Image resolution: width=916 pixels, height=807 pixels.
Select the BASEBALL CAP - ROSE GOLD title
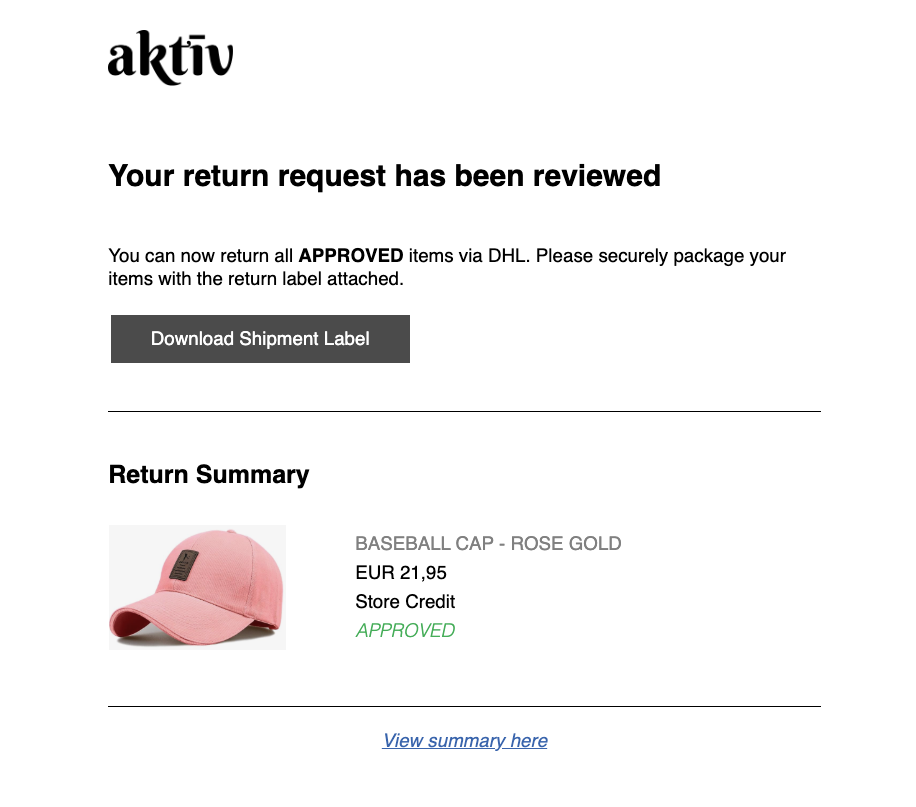point(488,544)
